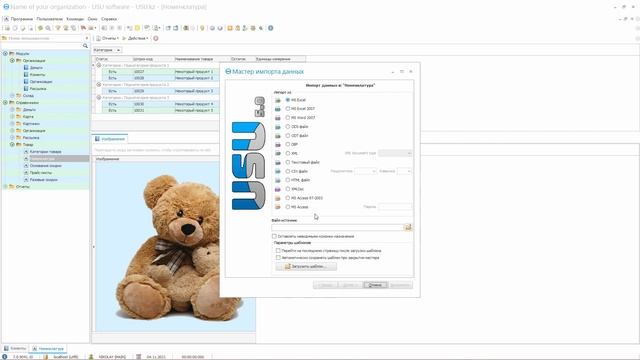
Task: Select MS Access 97-2003 import option
Action: pos(288,198)
